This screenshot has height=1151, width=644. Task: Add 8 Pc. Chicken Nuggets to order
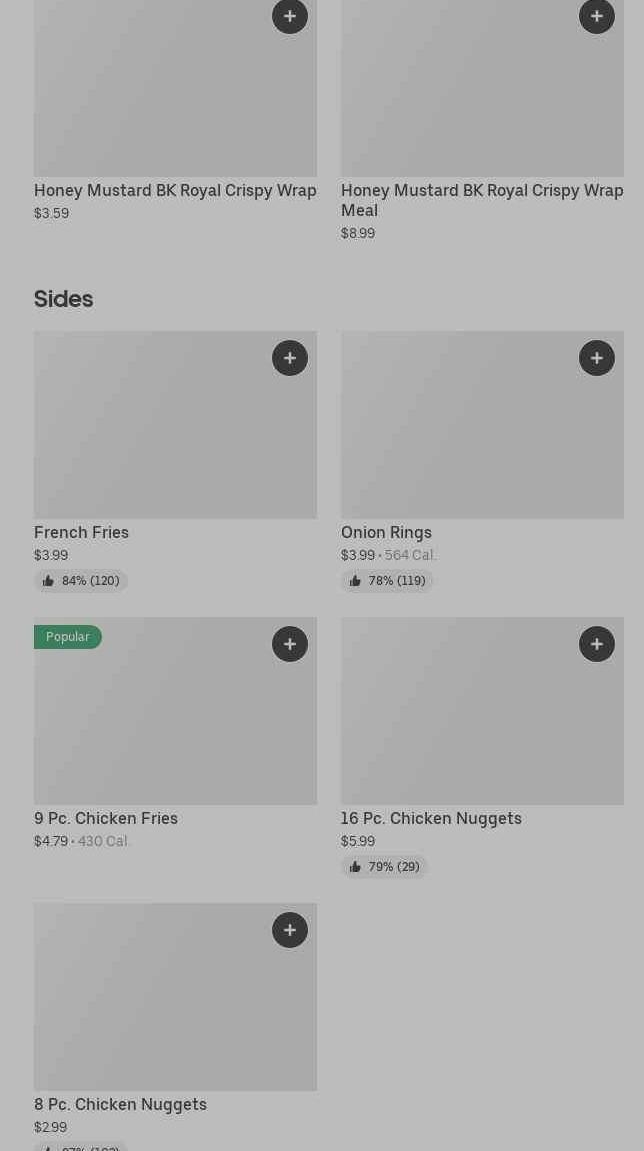click(290, 930)
